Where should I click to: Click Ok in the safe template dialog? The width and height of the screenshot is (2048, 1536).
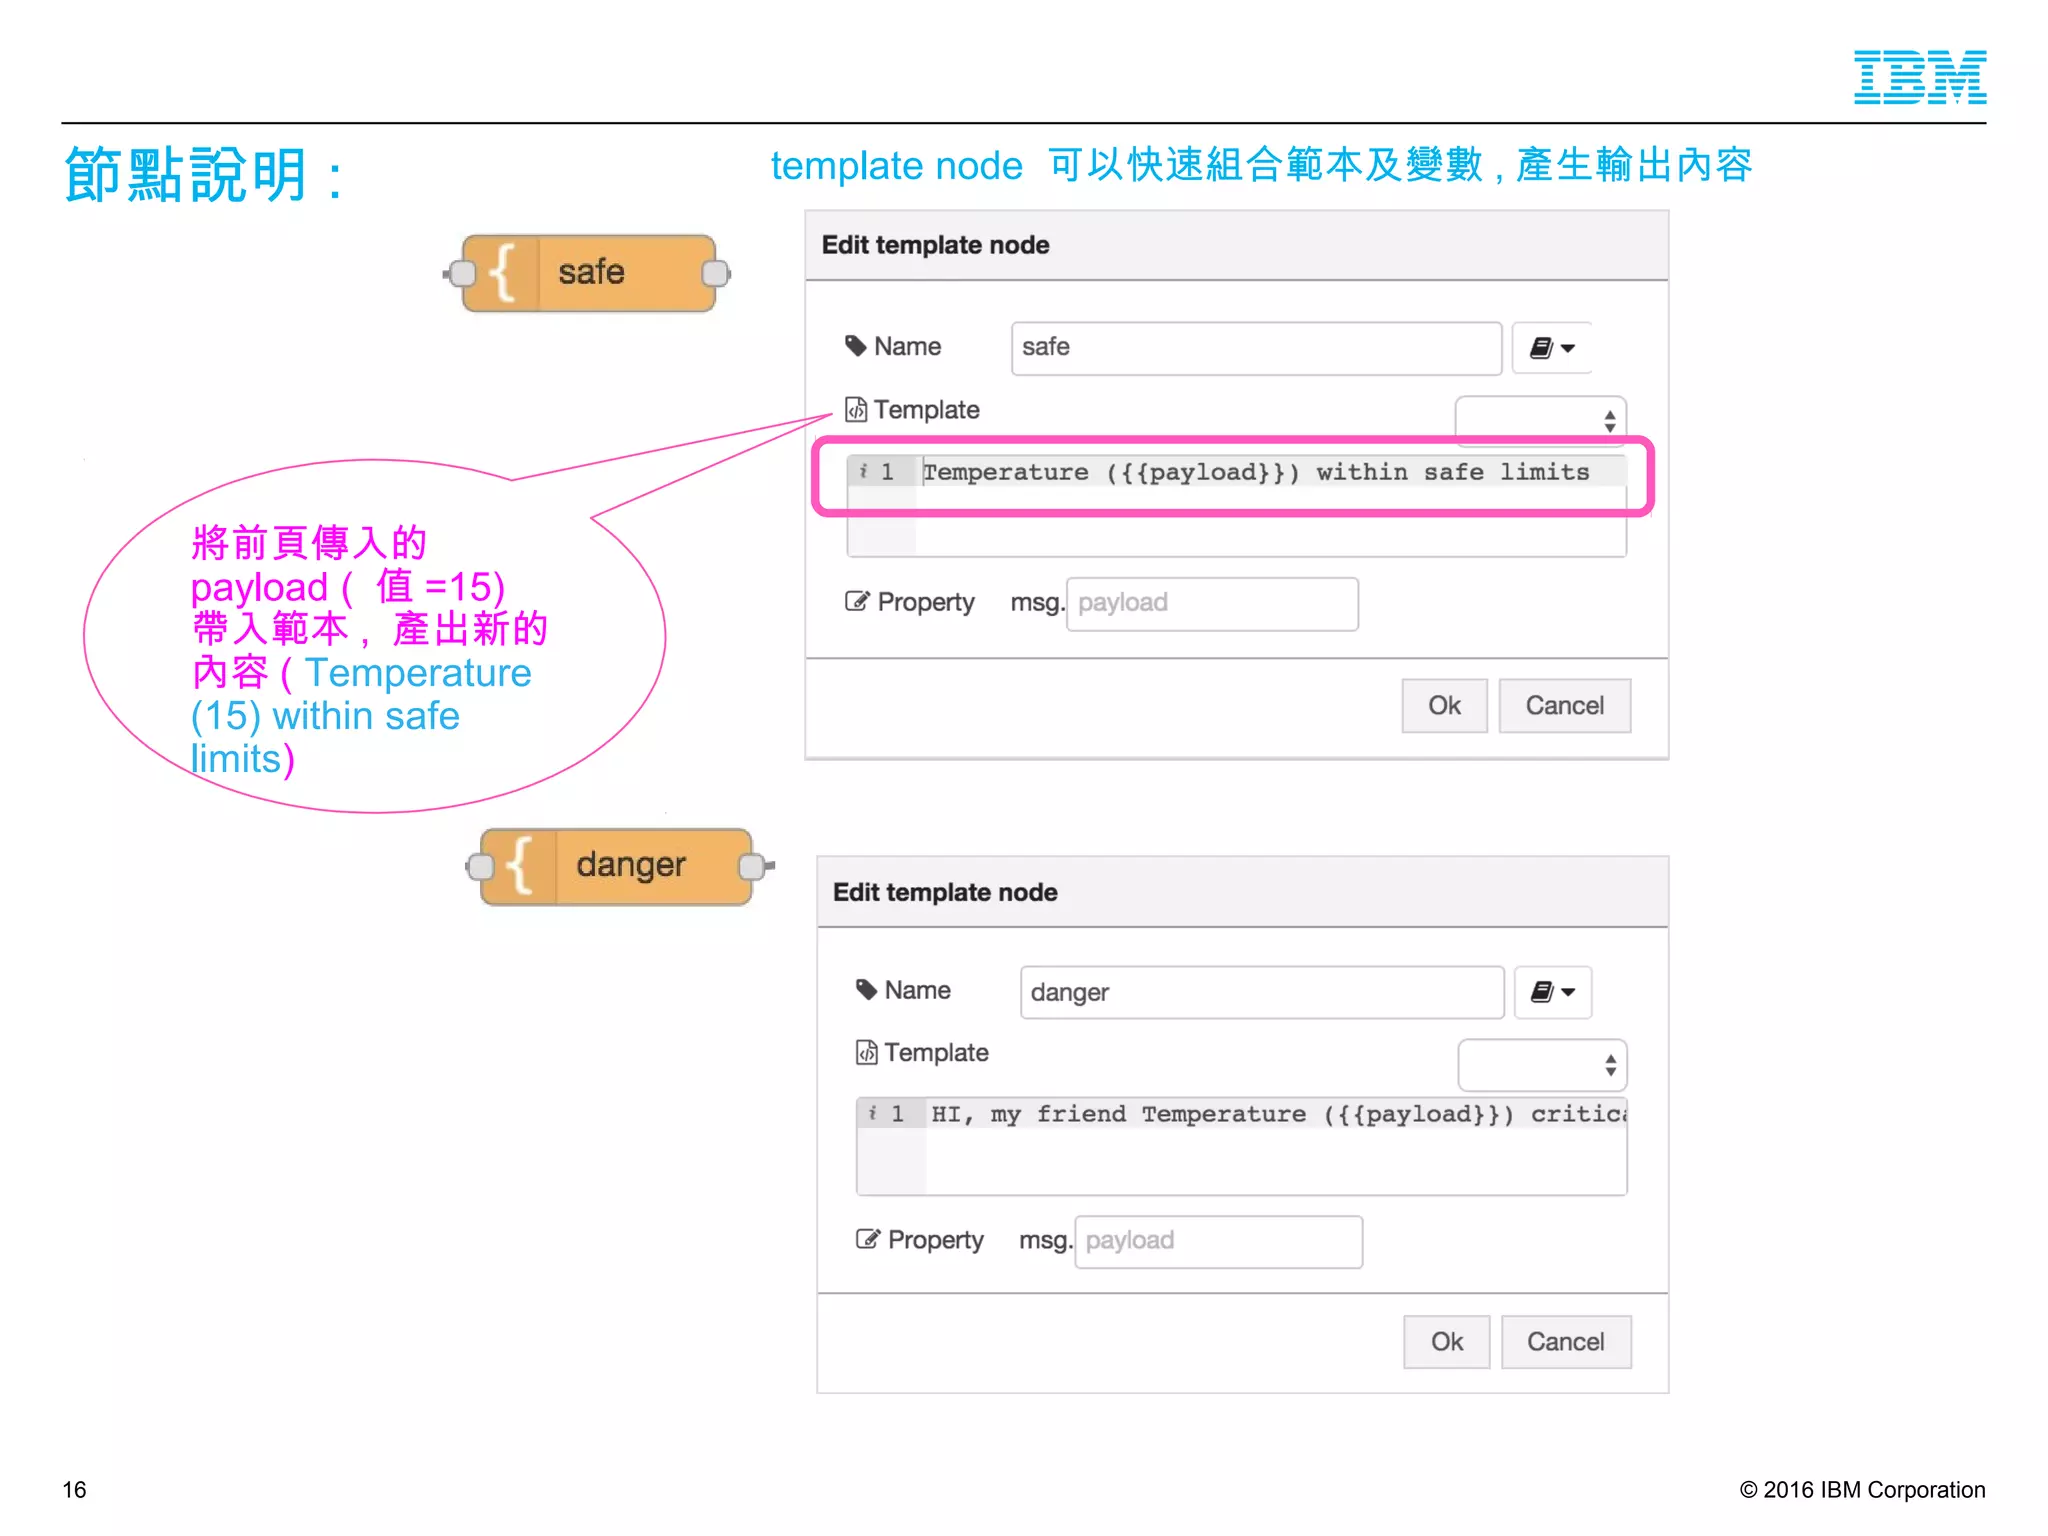1444,706
